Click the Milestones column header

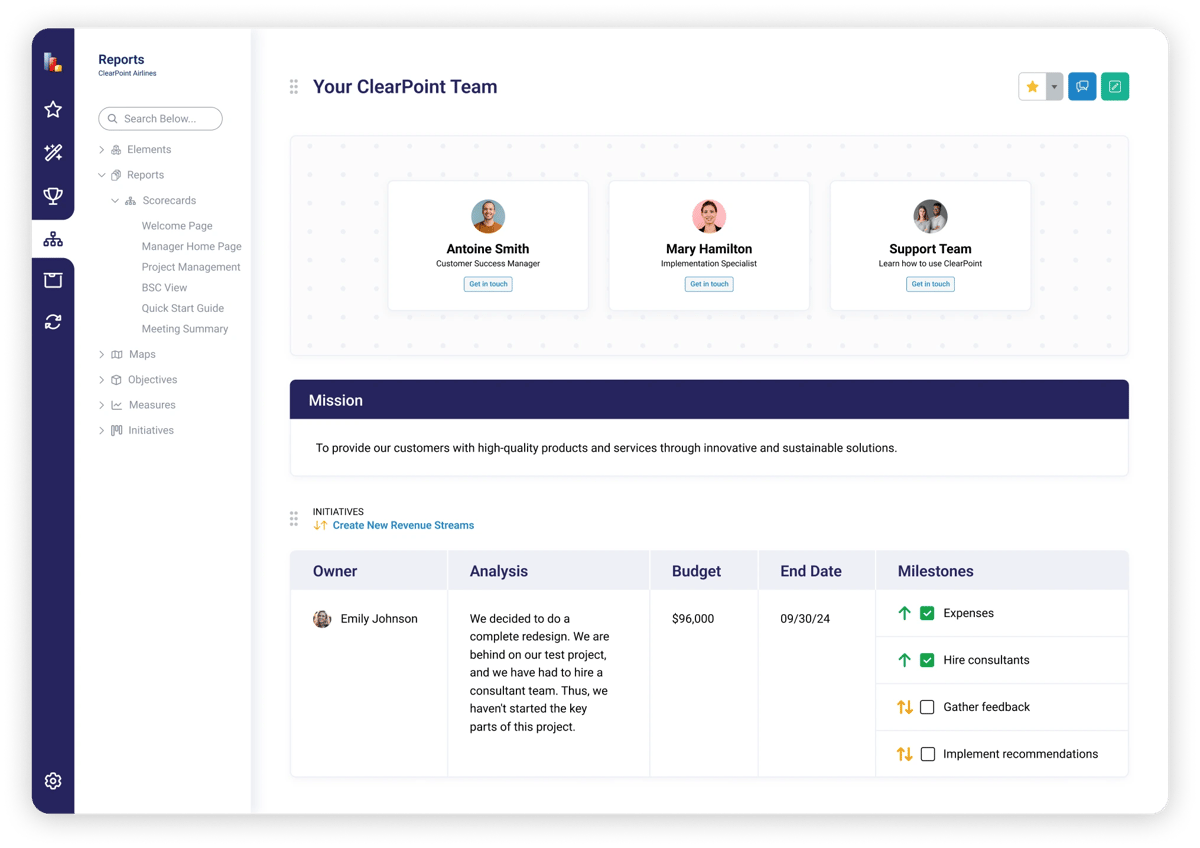pos(1002,571)
